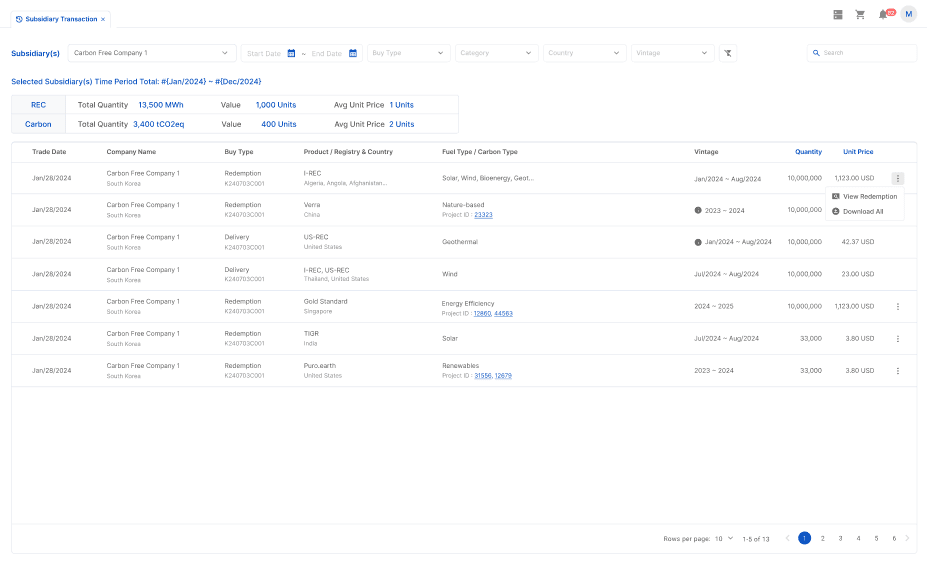Open Start Date calendar picker icon
Viewport: 928px width, 579px height.
pyautogui.click(x=291, y=53)
